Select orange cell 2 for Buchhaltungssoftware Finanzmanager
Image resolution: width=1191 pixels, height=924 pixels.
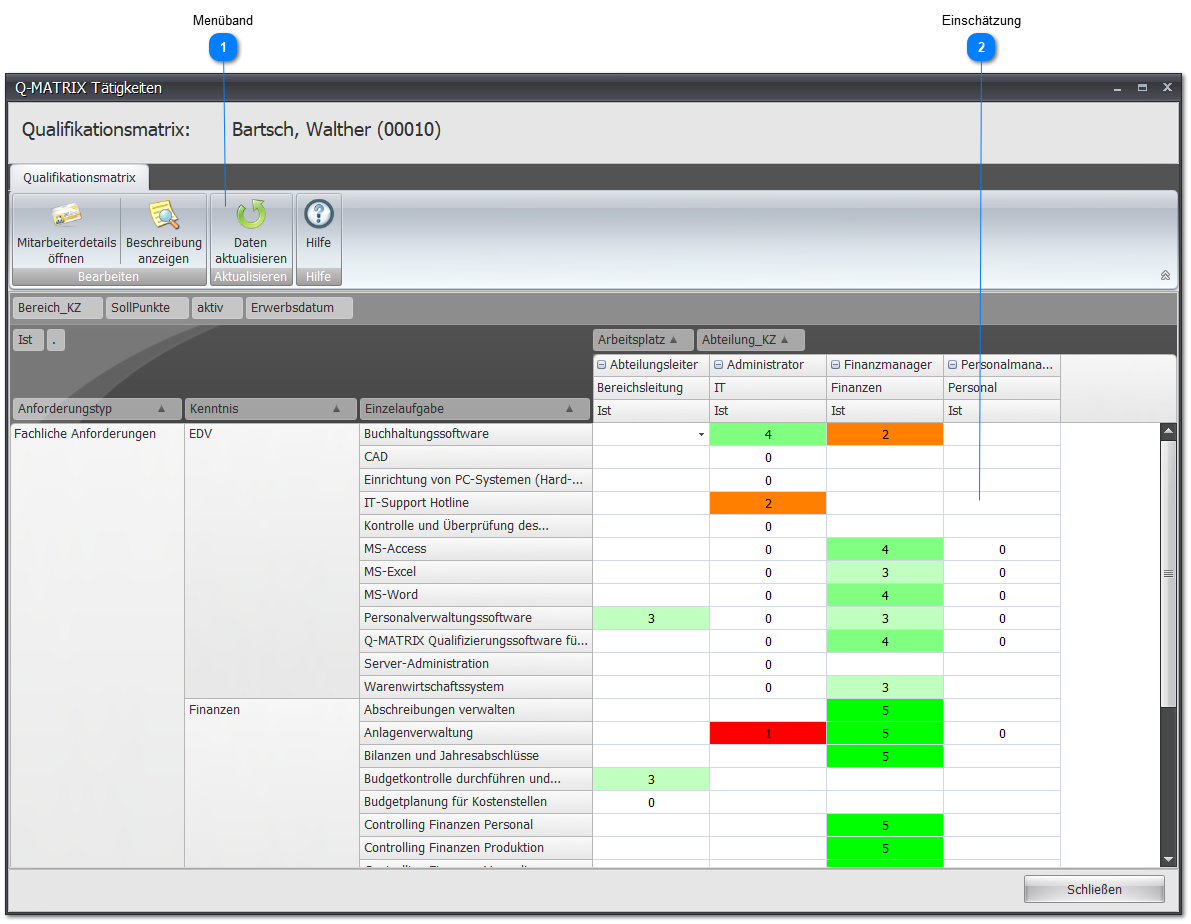point(885,435)
